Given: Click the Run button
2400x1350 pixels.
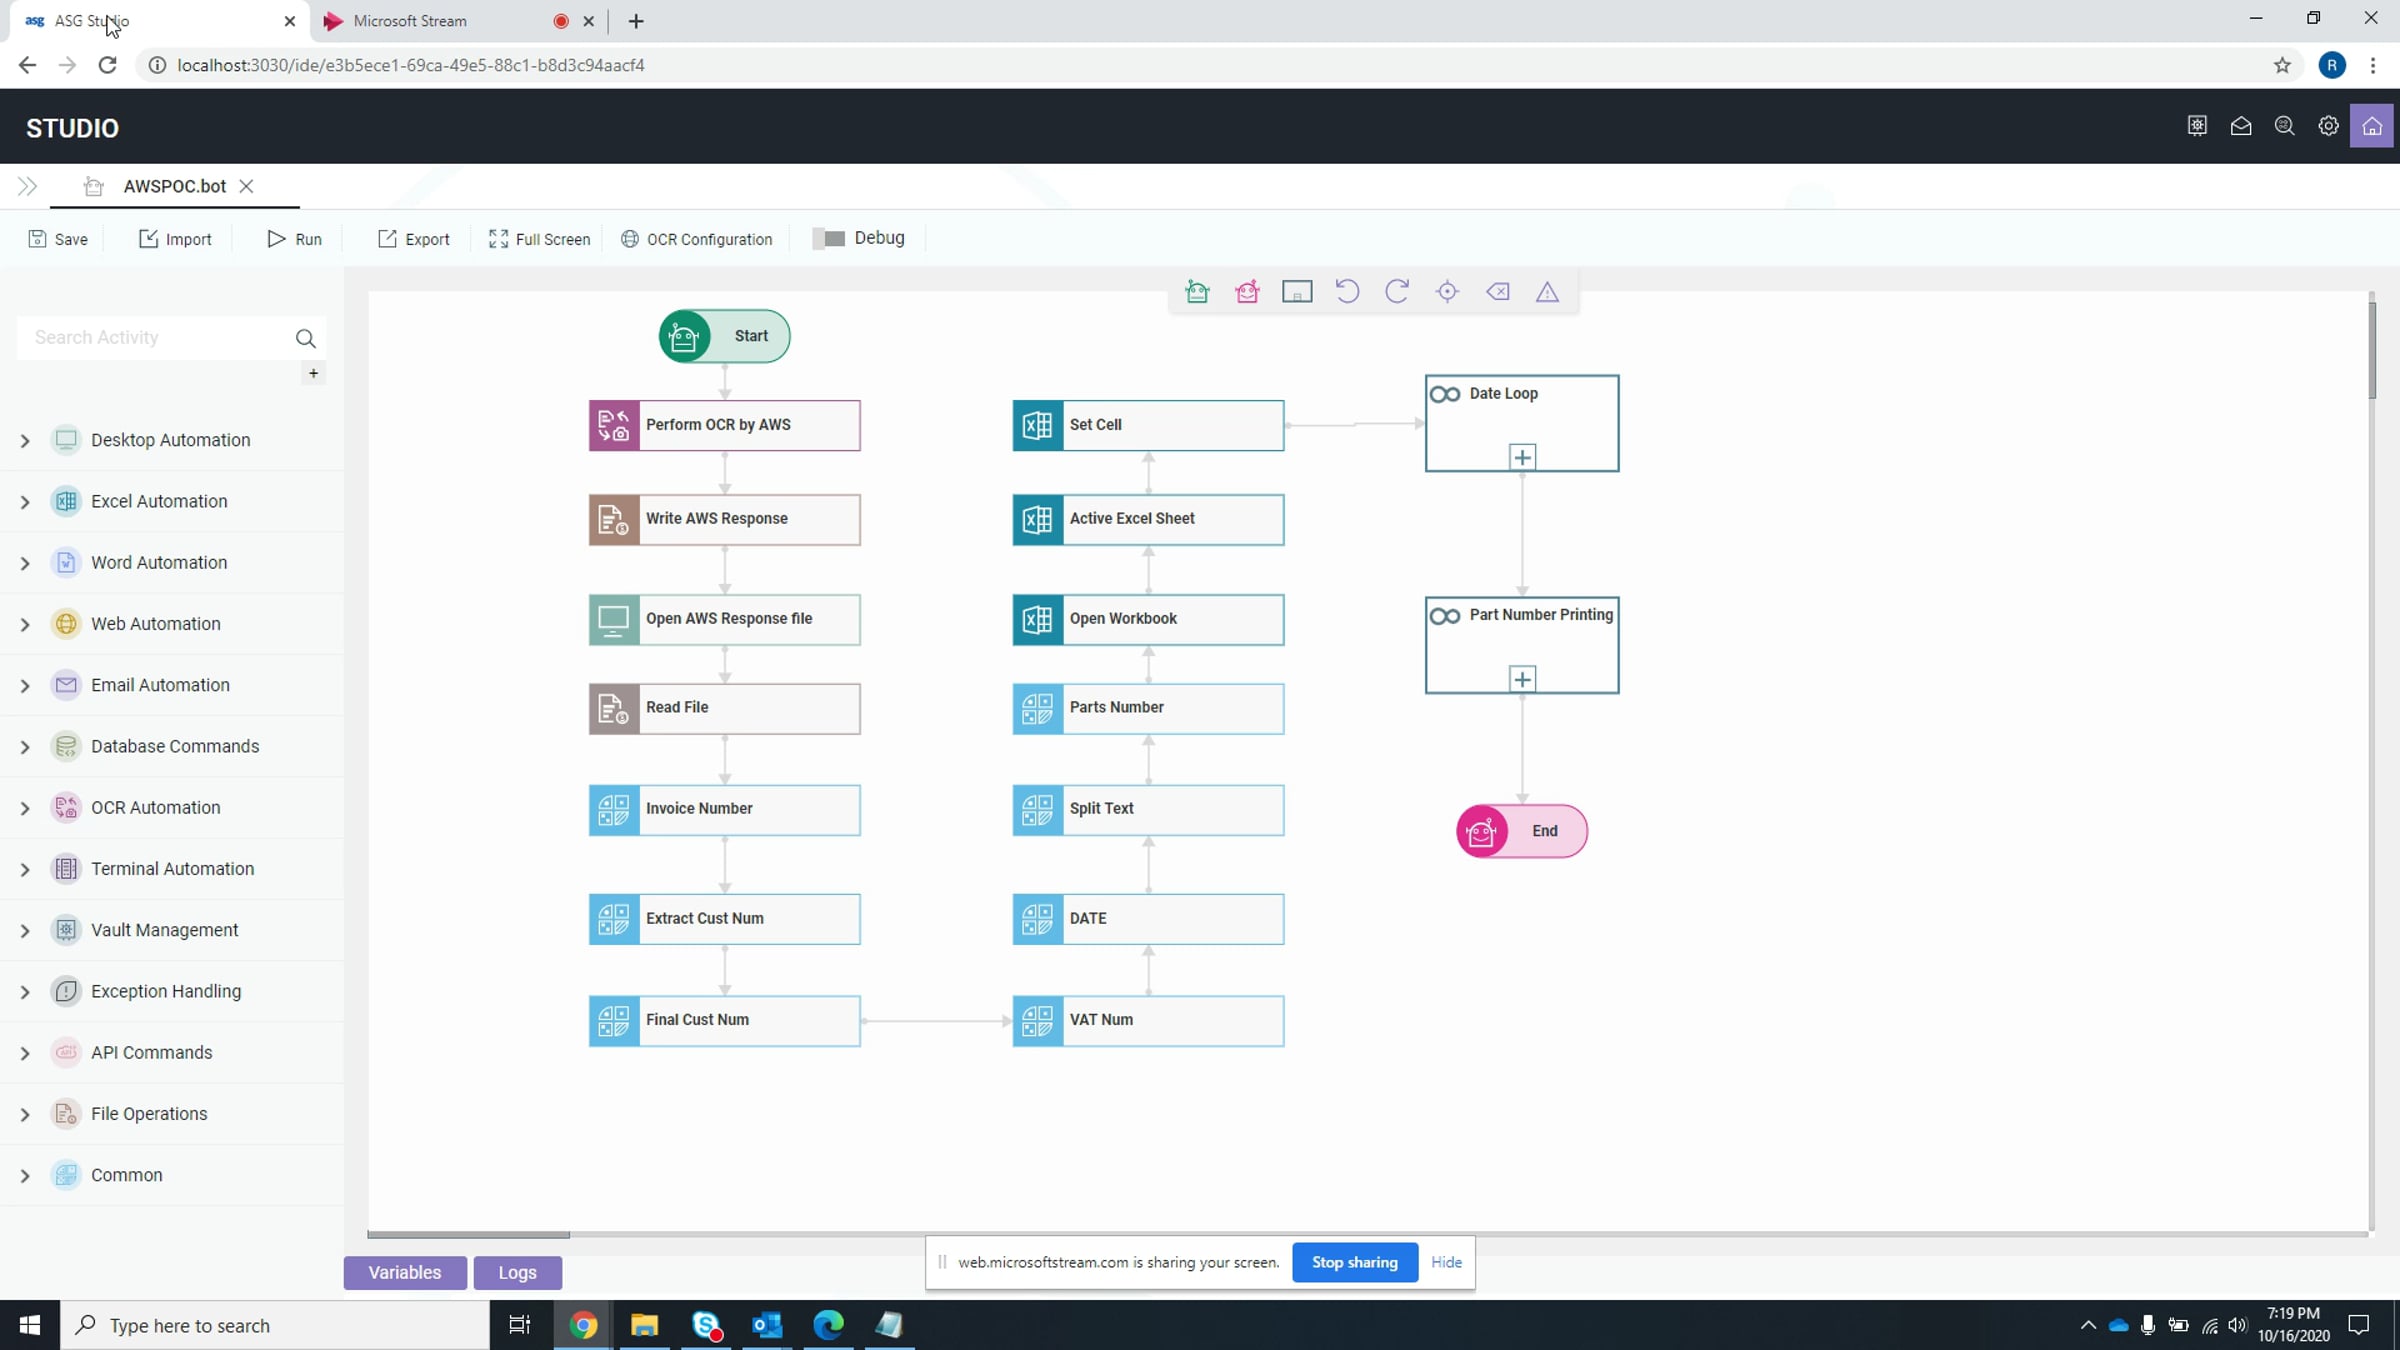Looking at the screenshot, I should tap(294, 239).
